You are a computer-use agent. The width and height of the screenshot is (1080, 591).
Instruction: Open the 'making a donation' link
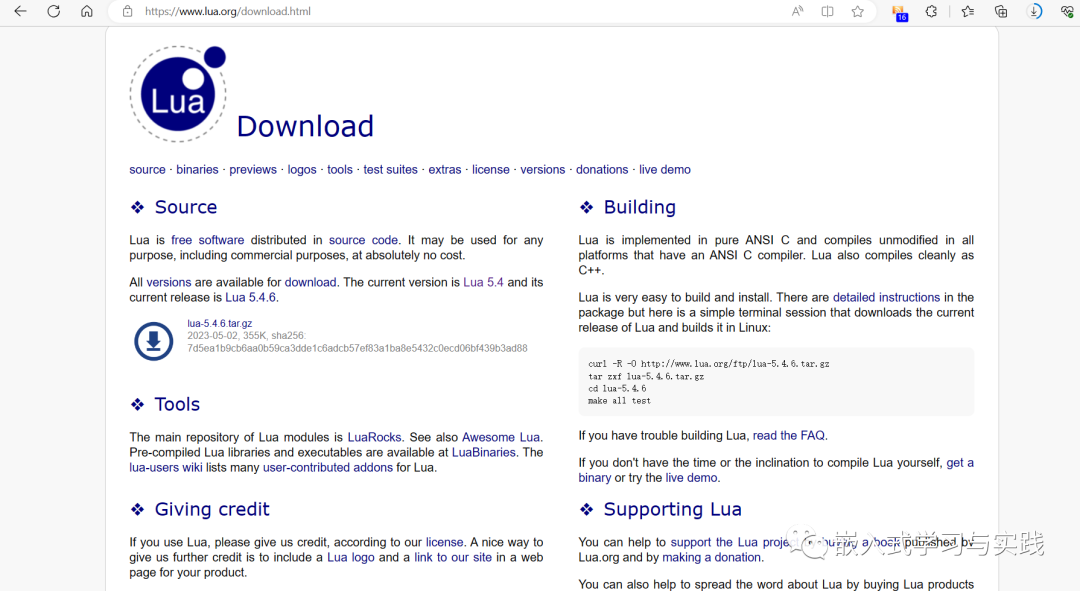tap(712, 557)
